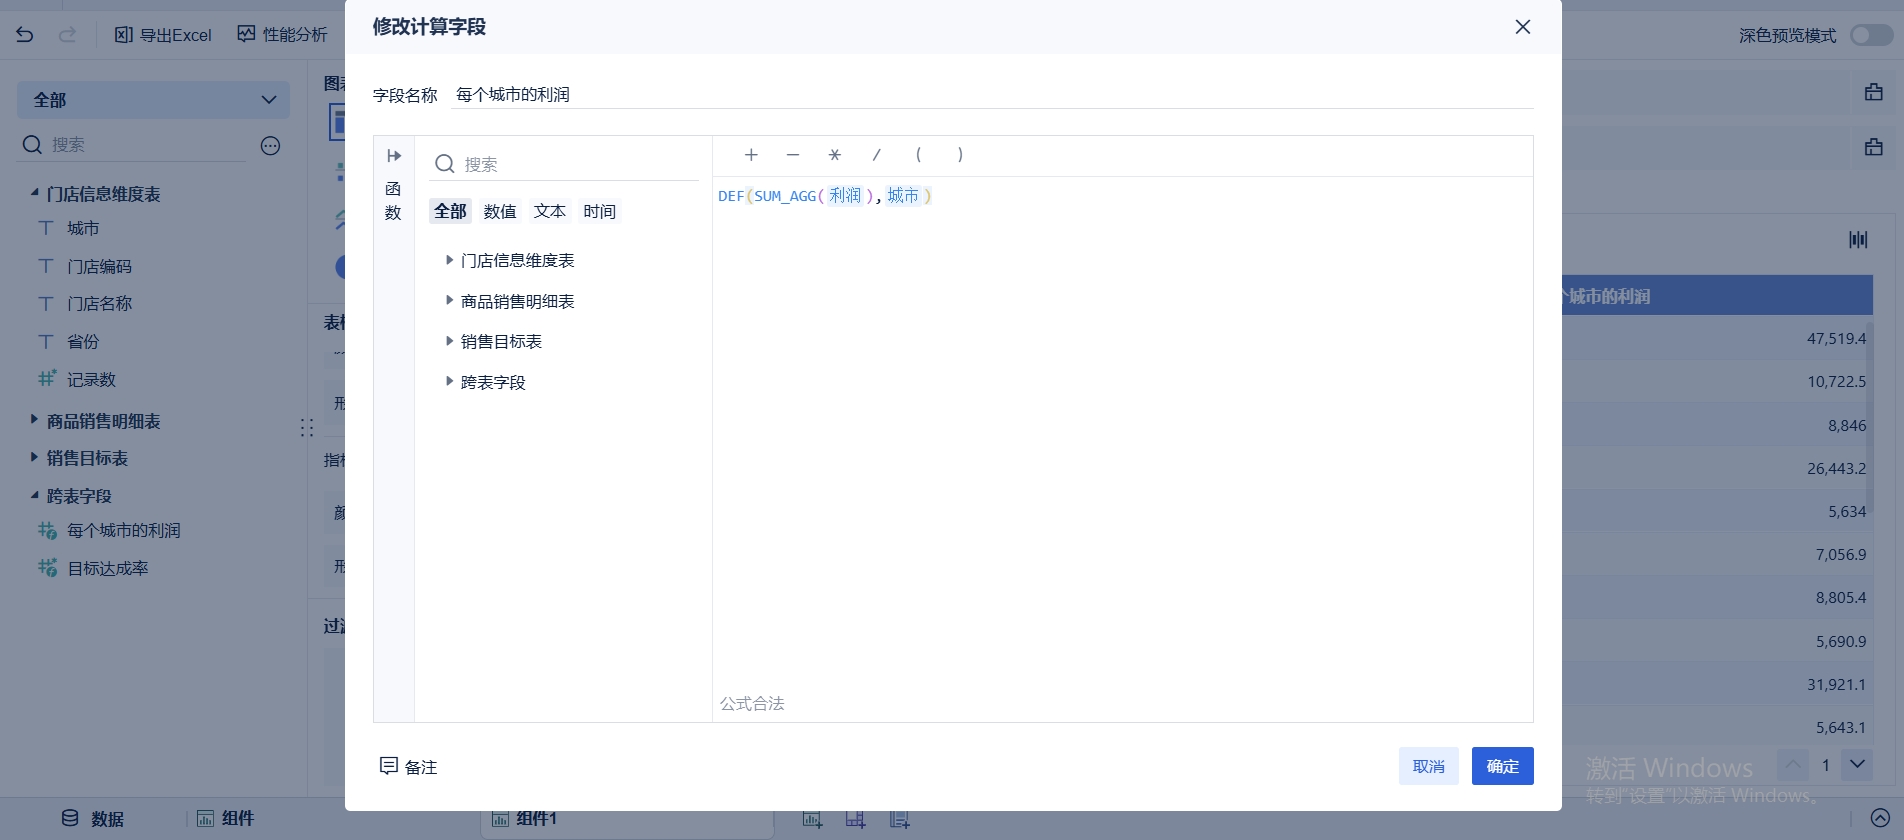Click the undo arrow icon
The image size is (1904, 840).
pos(25,35)
